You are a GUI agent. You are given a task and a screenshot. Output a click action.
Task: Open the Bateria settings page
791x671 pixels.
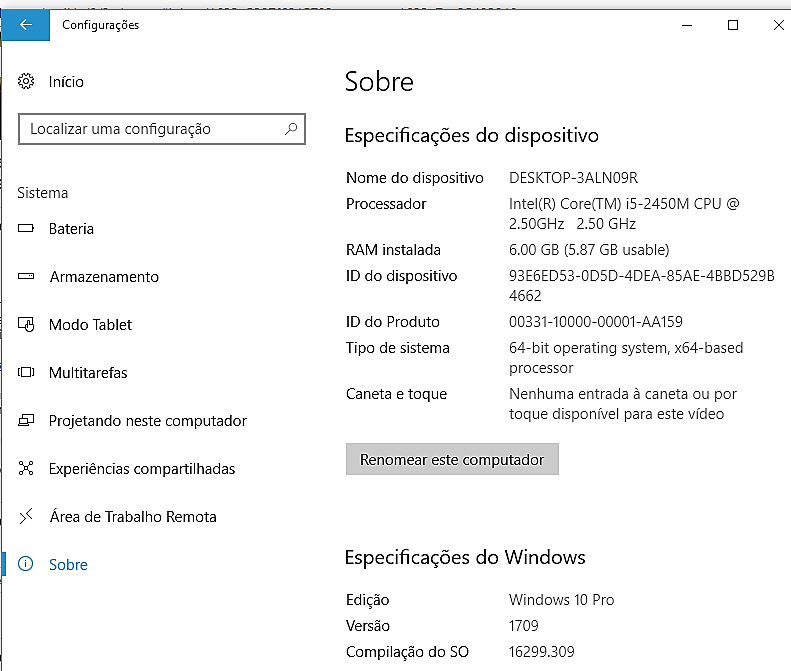tap(71, 229)
